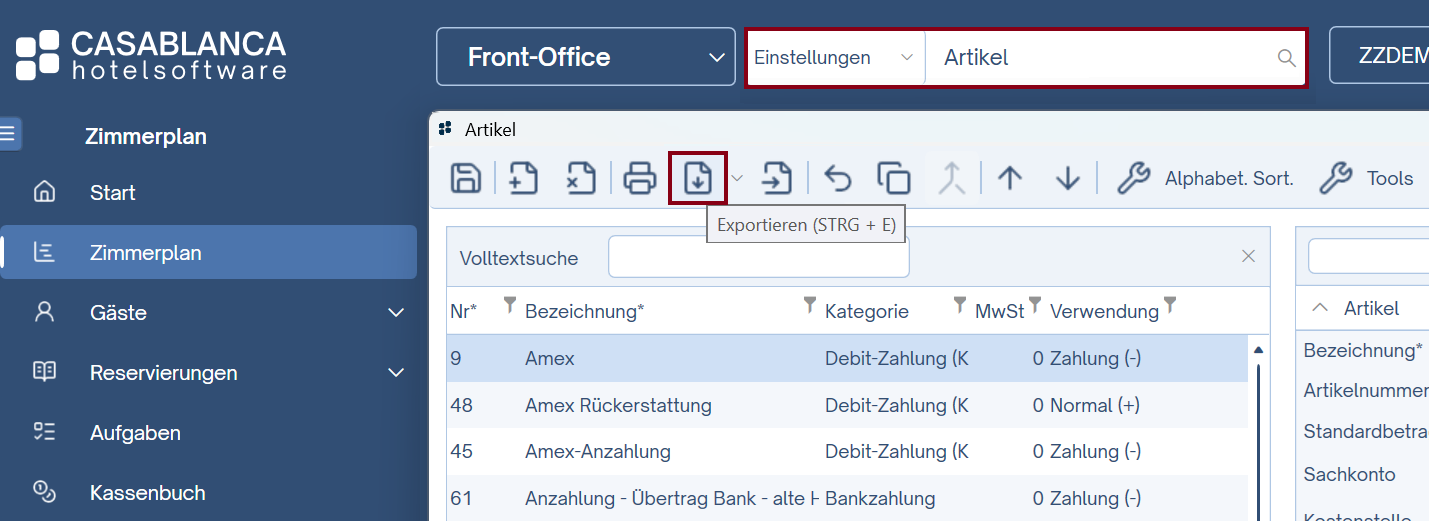Click the Alphabet. Sort. button

click(1205, 178)
